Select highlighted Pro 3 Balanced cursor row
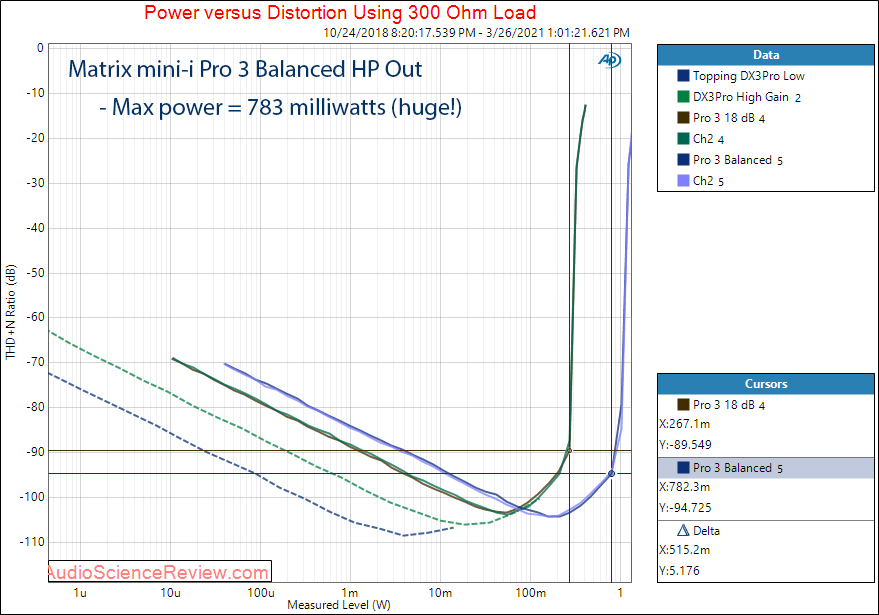 coord(766,468)
